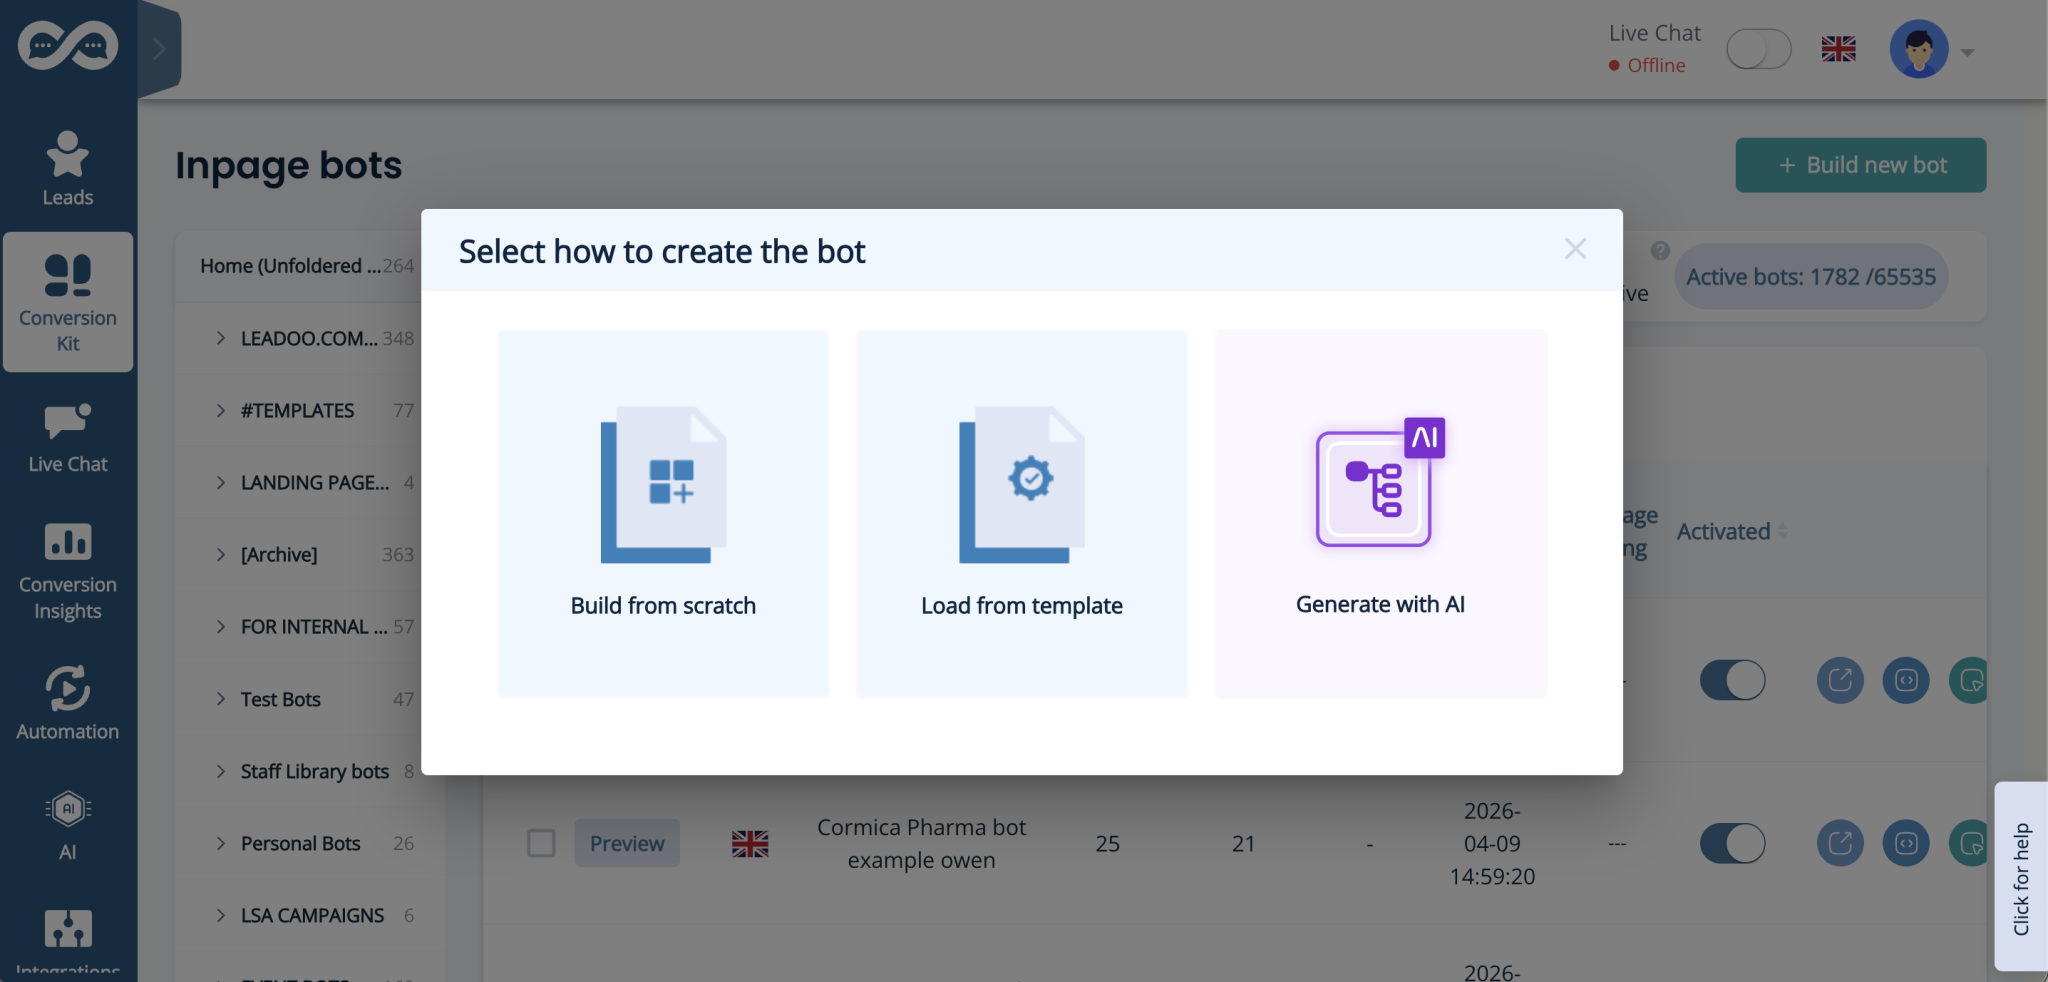2048x982 pixels.
Task: Open external link icon for Cormica bot
Action: pos(1840,843)
